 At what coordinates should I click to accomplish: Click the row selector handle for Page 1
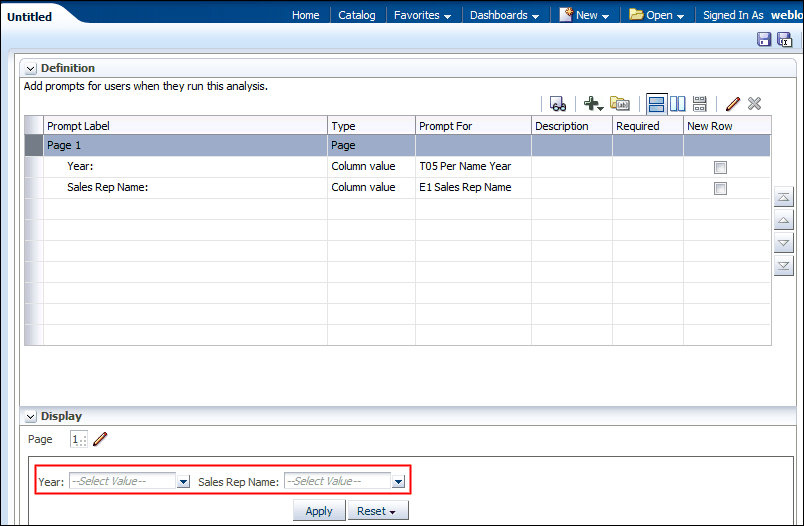click(34, 146)
